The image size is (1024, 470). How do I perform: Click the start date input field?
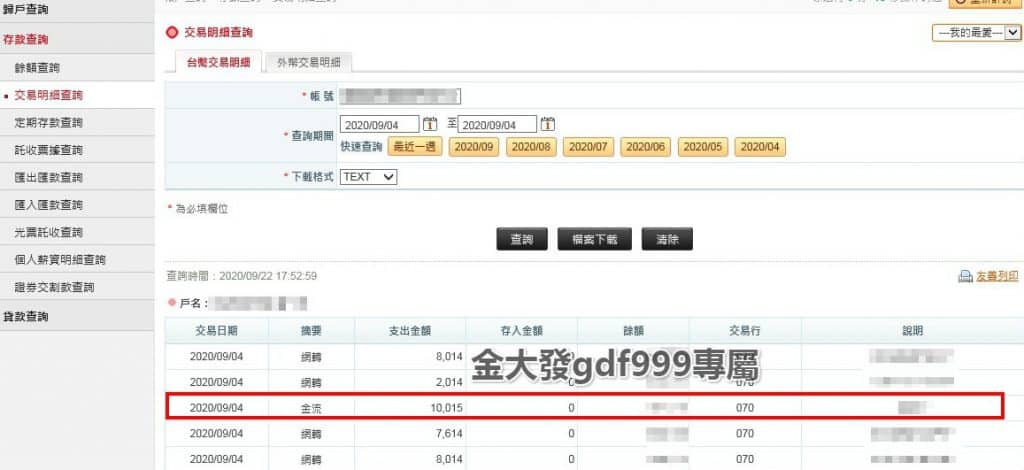click(379, 125)
